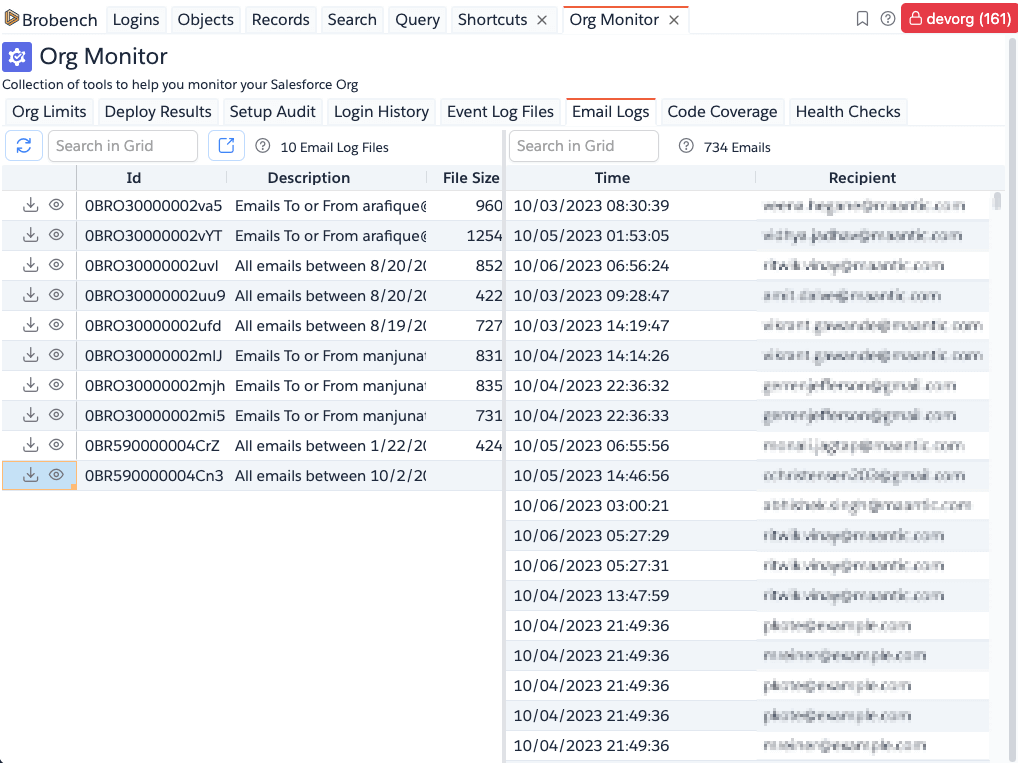Switch to the Health Checks tab
The image size is (1018, 763).
(848, 112)
